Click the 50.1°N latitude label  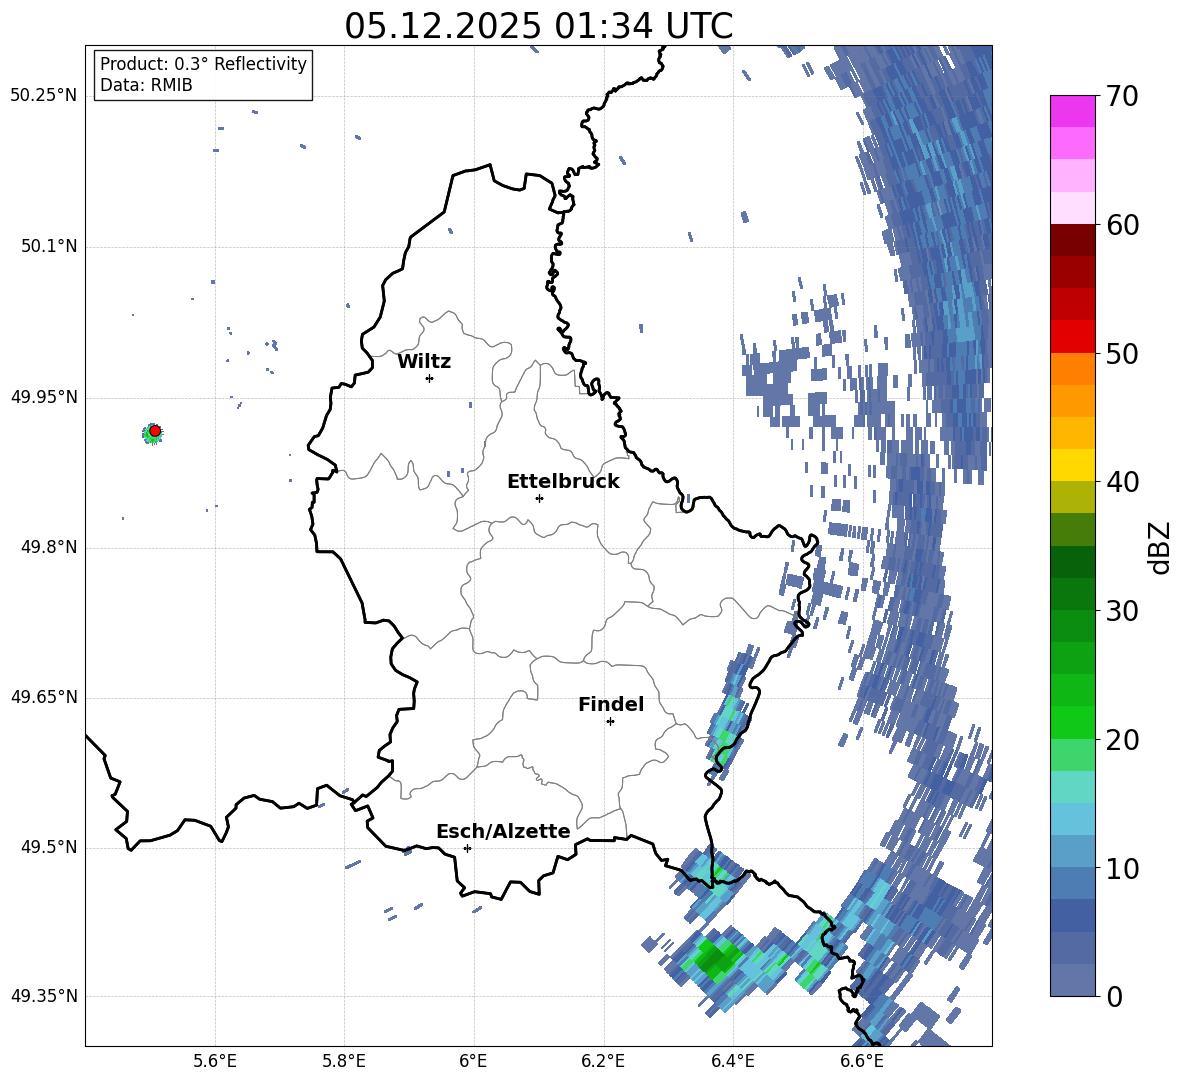click(x=48, y=247)
